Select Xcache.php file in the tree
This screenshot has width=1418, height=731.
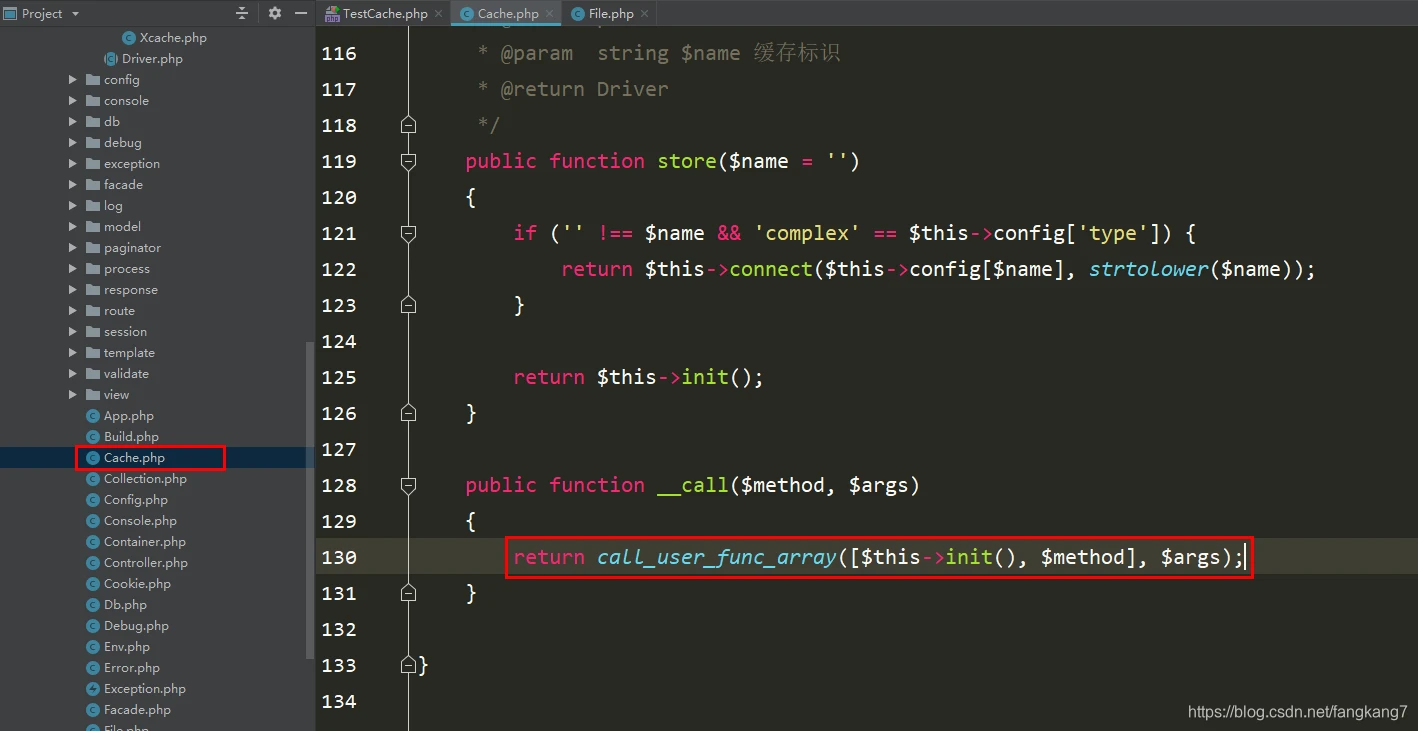coord(172,38)
